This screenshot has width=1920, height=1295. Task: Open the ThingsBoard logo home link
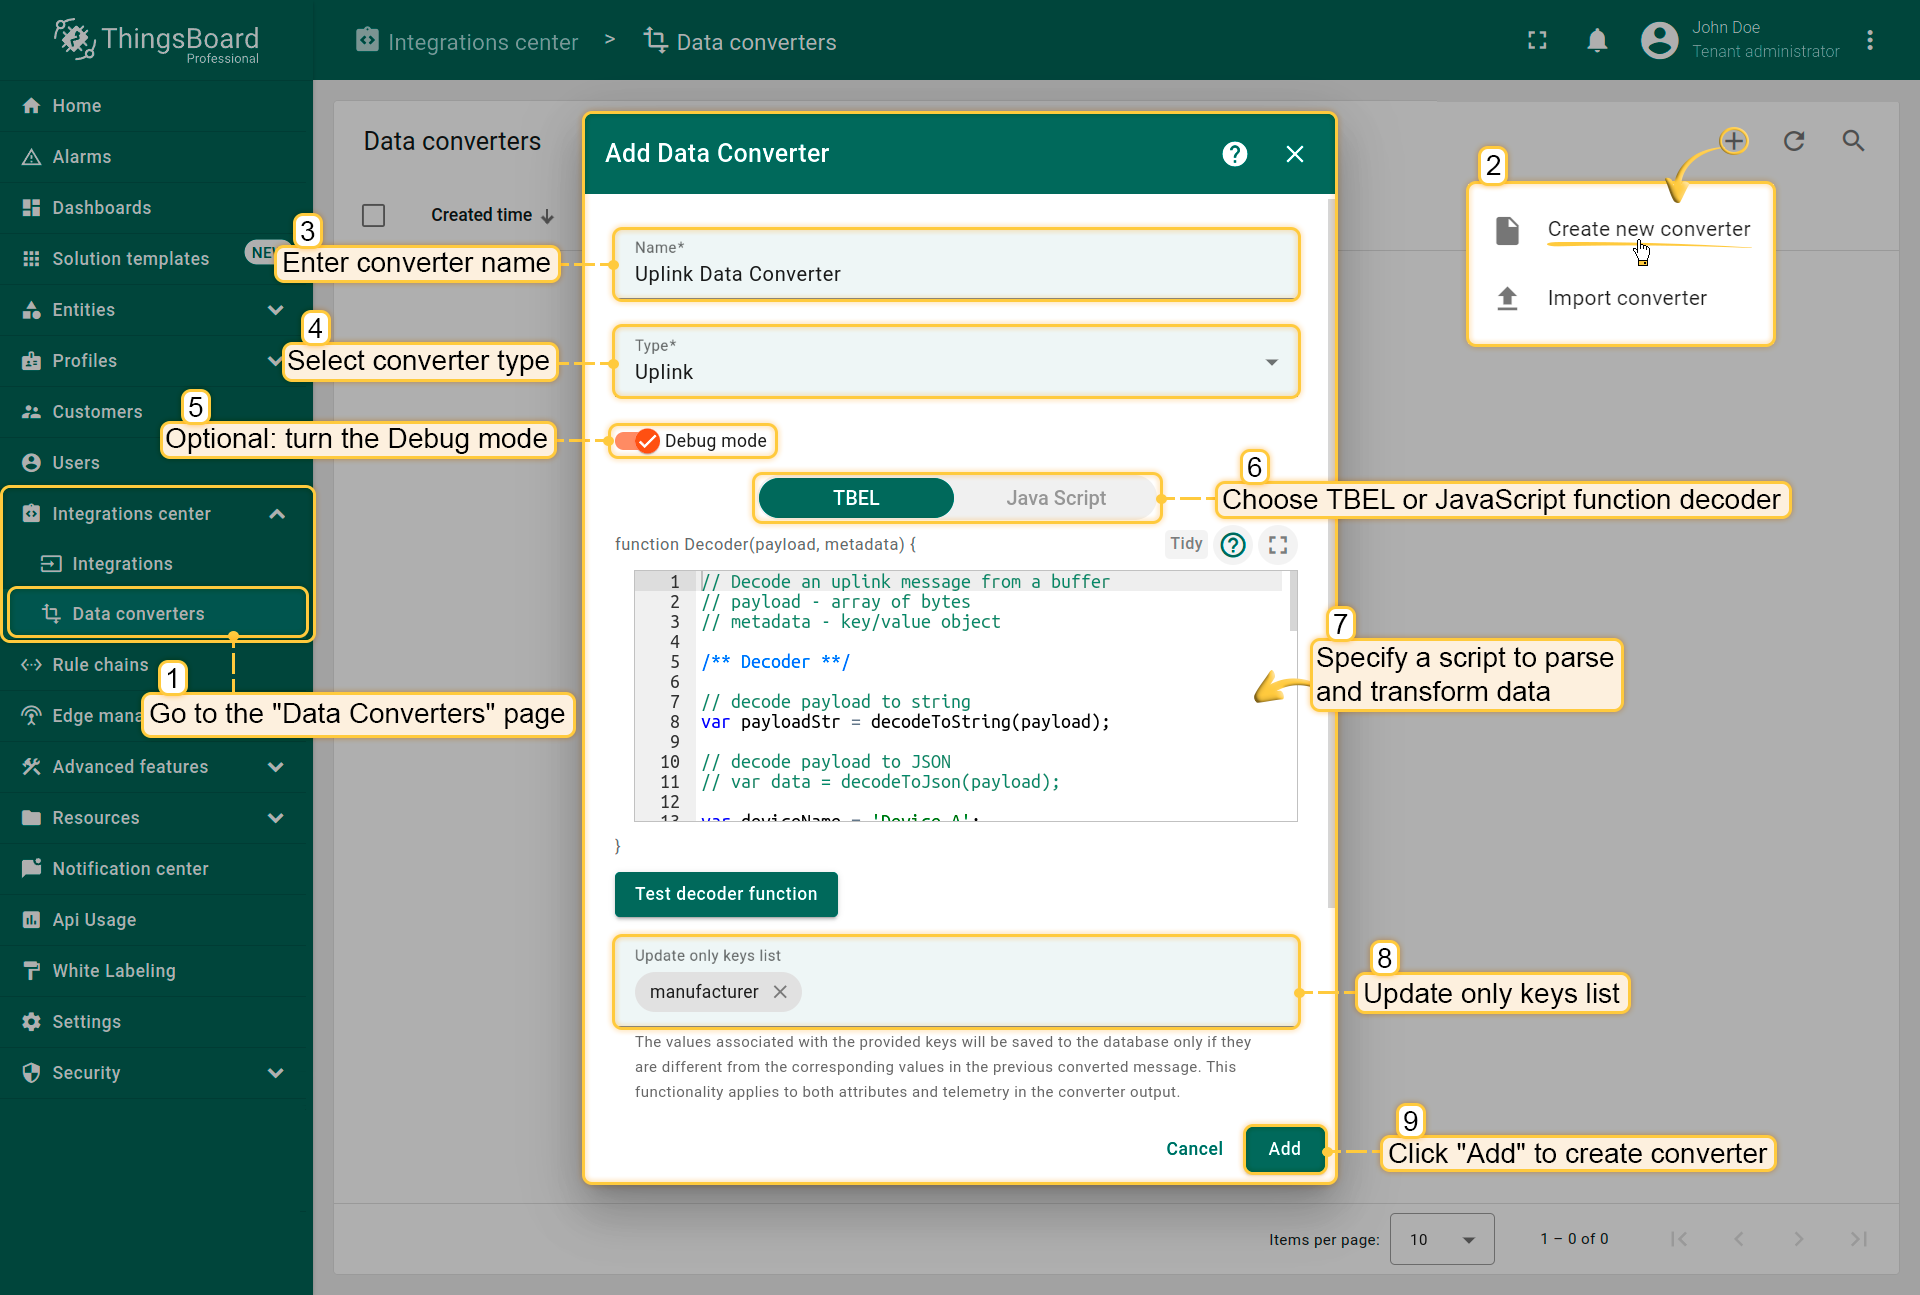coord(156,41)
